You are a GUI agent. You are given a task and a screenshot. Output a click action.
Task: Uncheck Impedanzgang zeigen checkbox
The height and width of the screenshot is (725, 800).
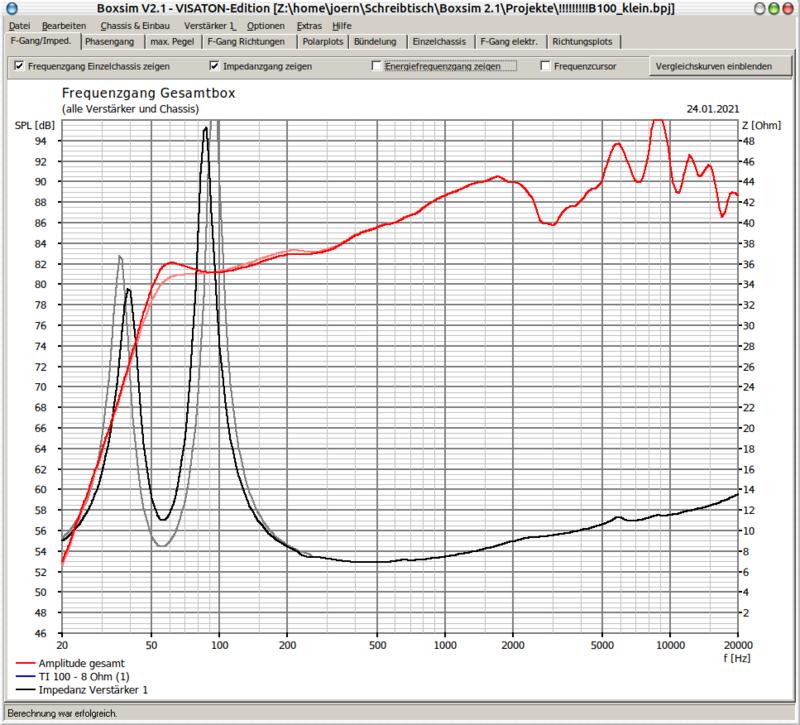click(214, 66)
